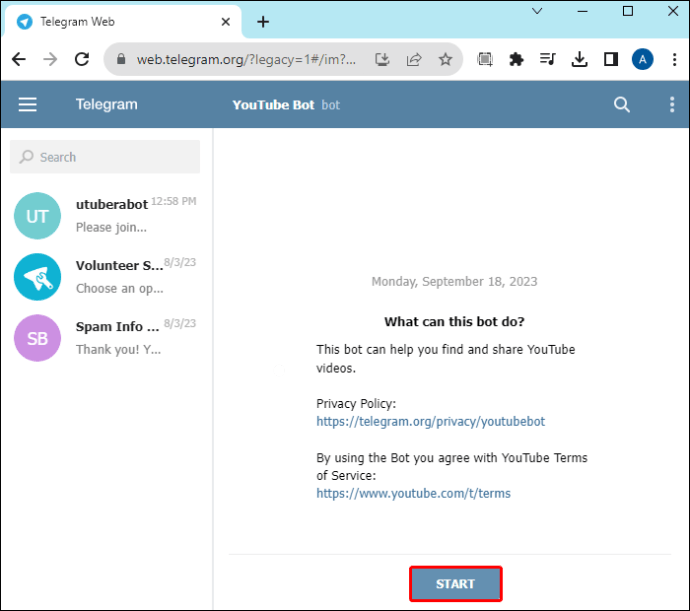Image resolution: width=690 pixels, height=611 pixels.
Task: Expand the tab search chevron
Action: click(x=537, y=12)
